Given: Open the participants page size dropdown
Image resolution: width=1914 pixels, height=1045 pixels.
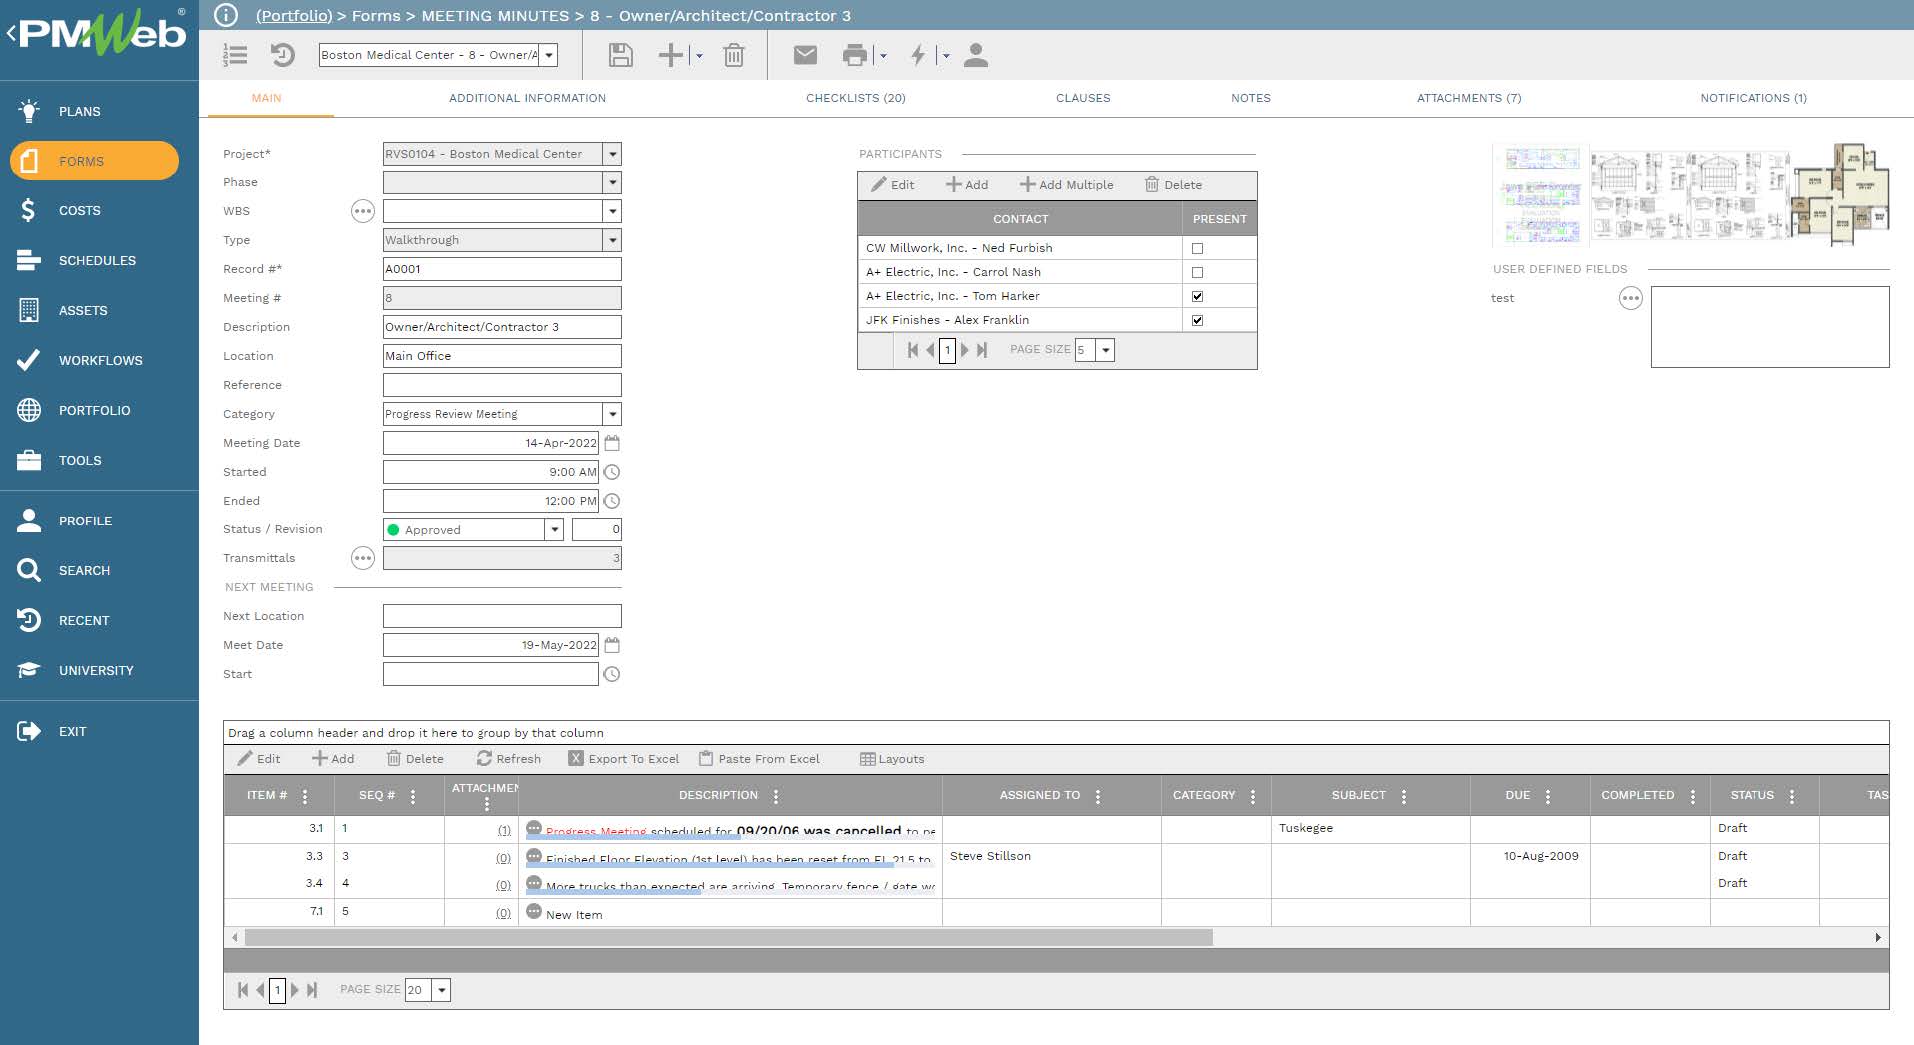Looking at the screenshot, I should pyautogui.click(x=1104, y=350).
